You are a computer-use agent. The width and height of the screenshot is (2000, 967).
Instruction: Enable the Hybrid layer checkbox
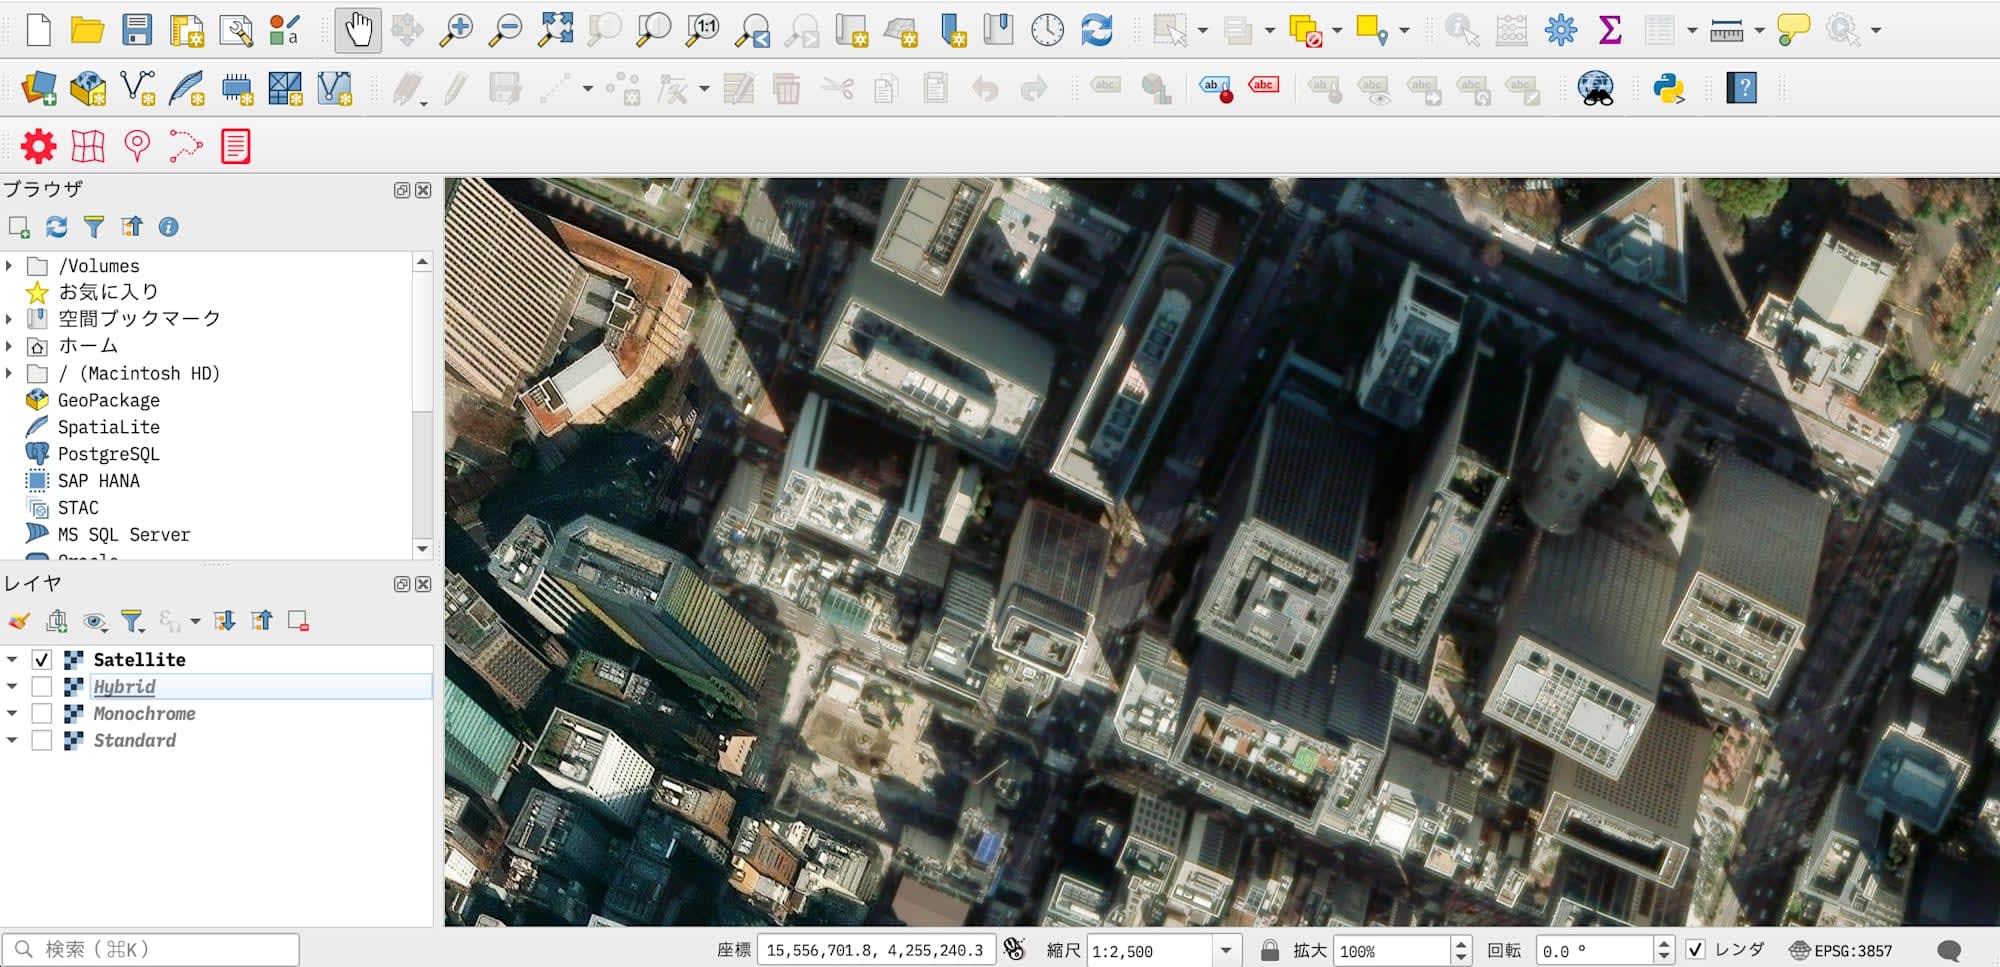(x=42, y=687)
